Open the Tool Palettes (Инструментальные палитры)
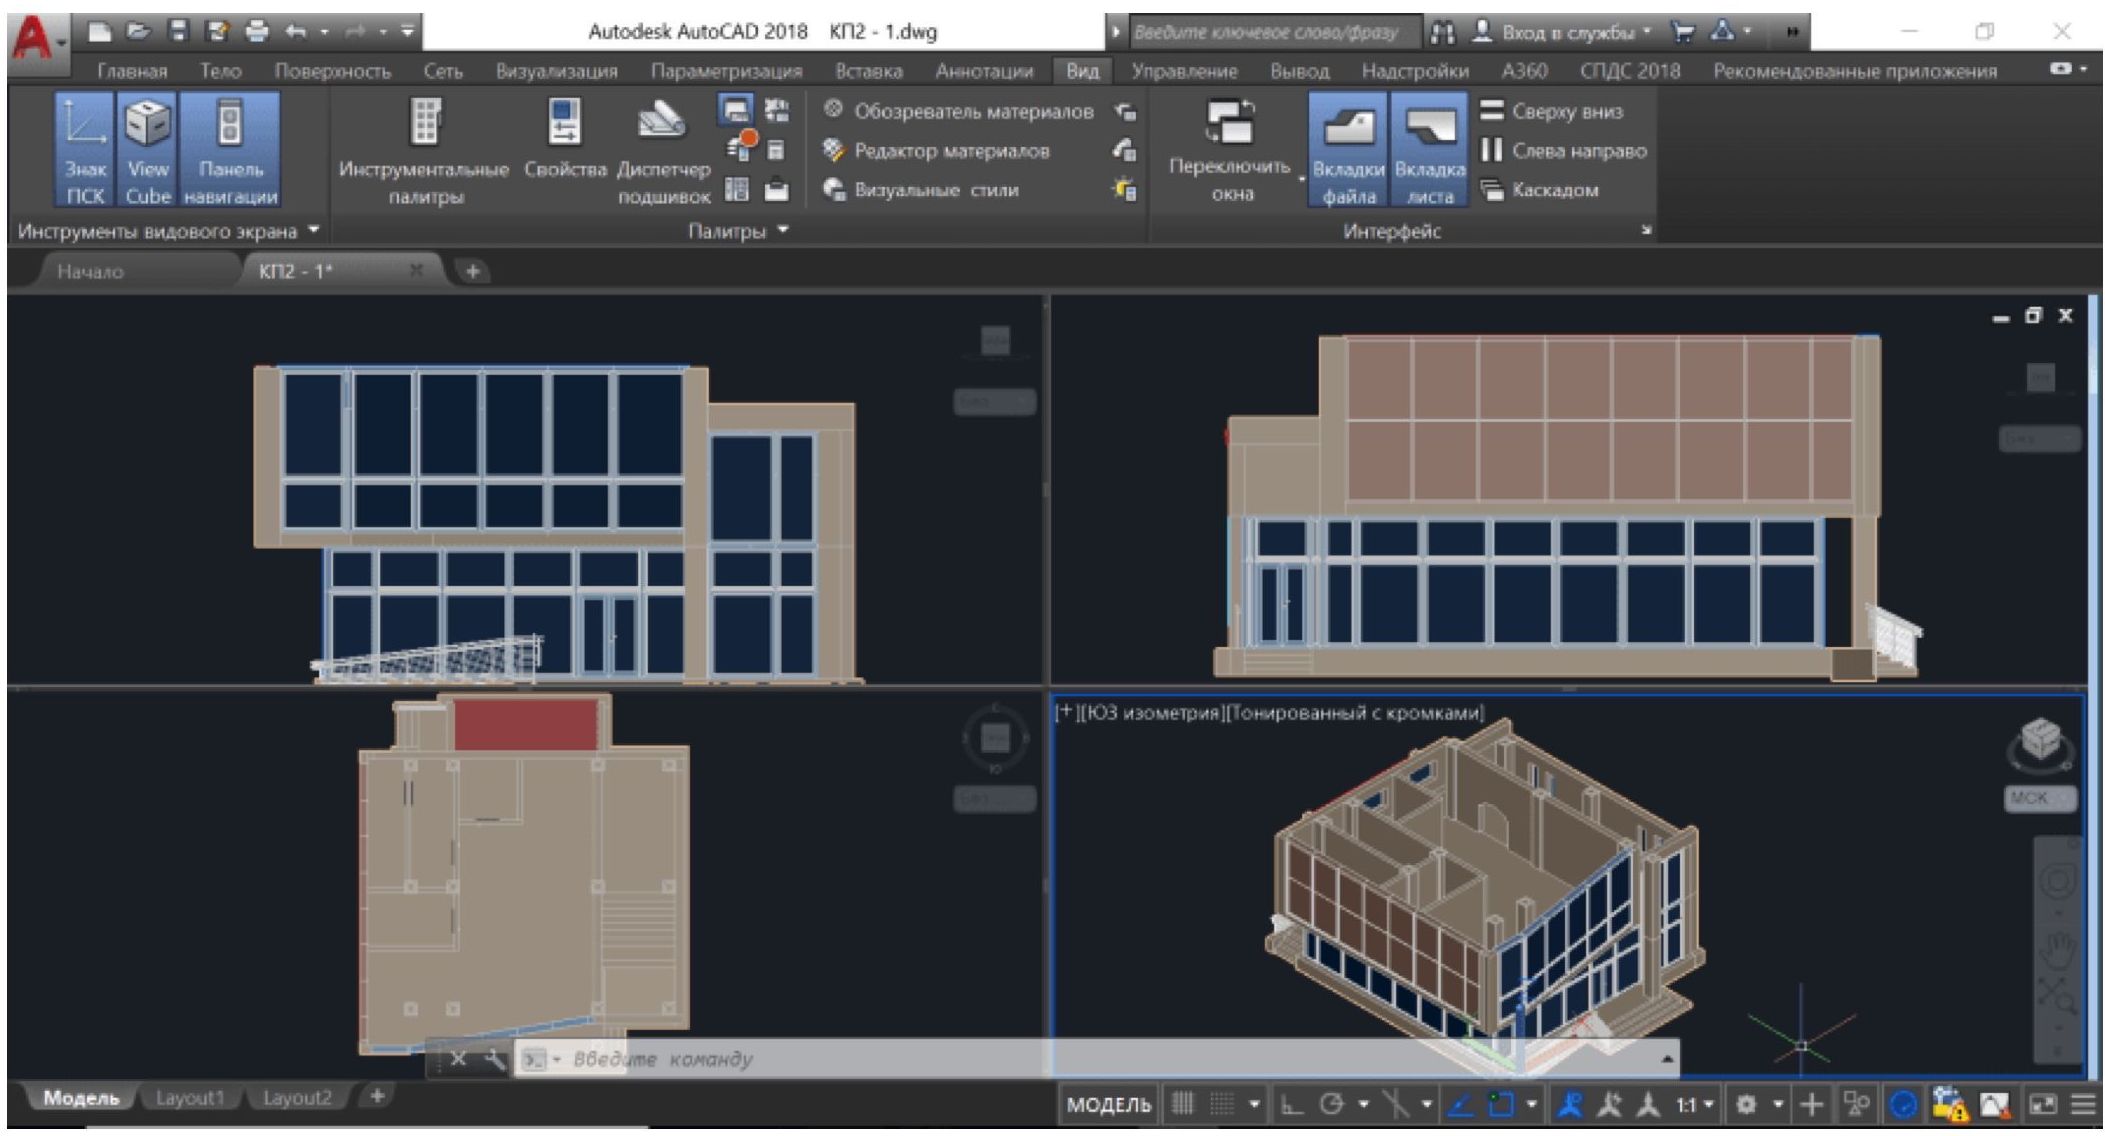Viewport: 2105px width, 1136px height. (424, 123)
